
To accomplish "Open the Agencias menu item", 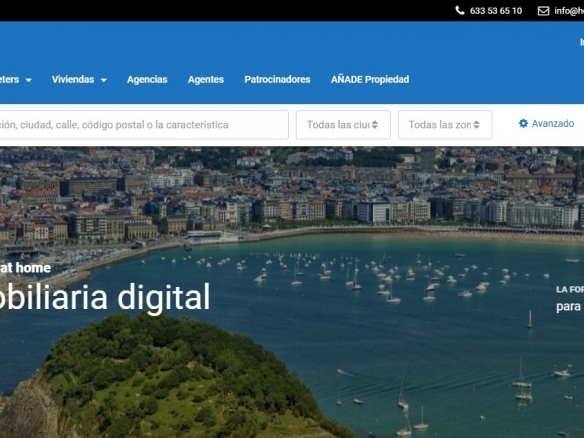I will (x=147, y=79).
